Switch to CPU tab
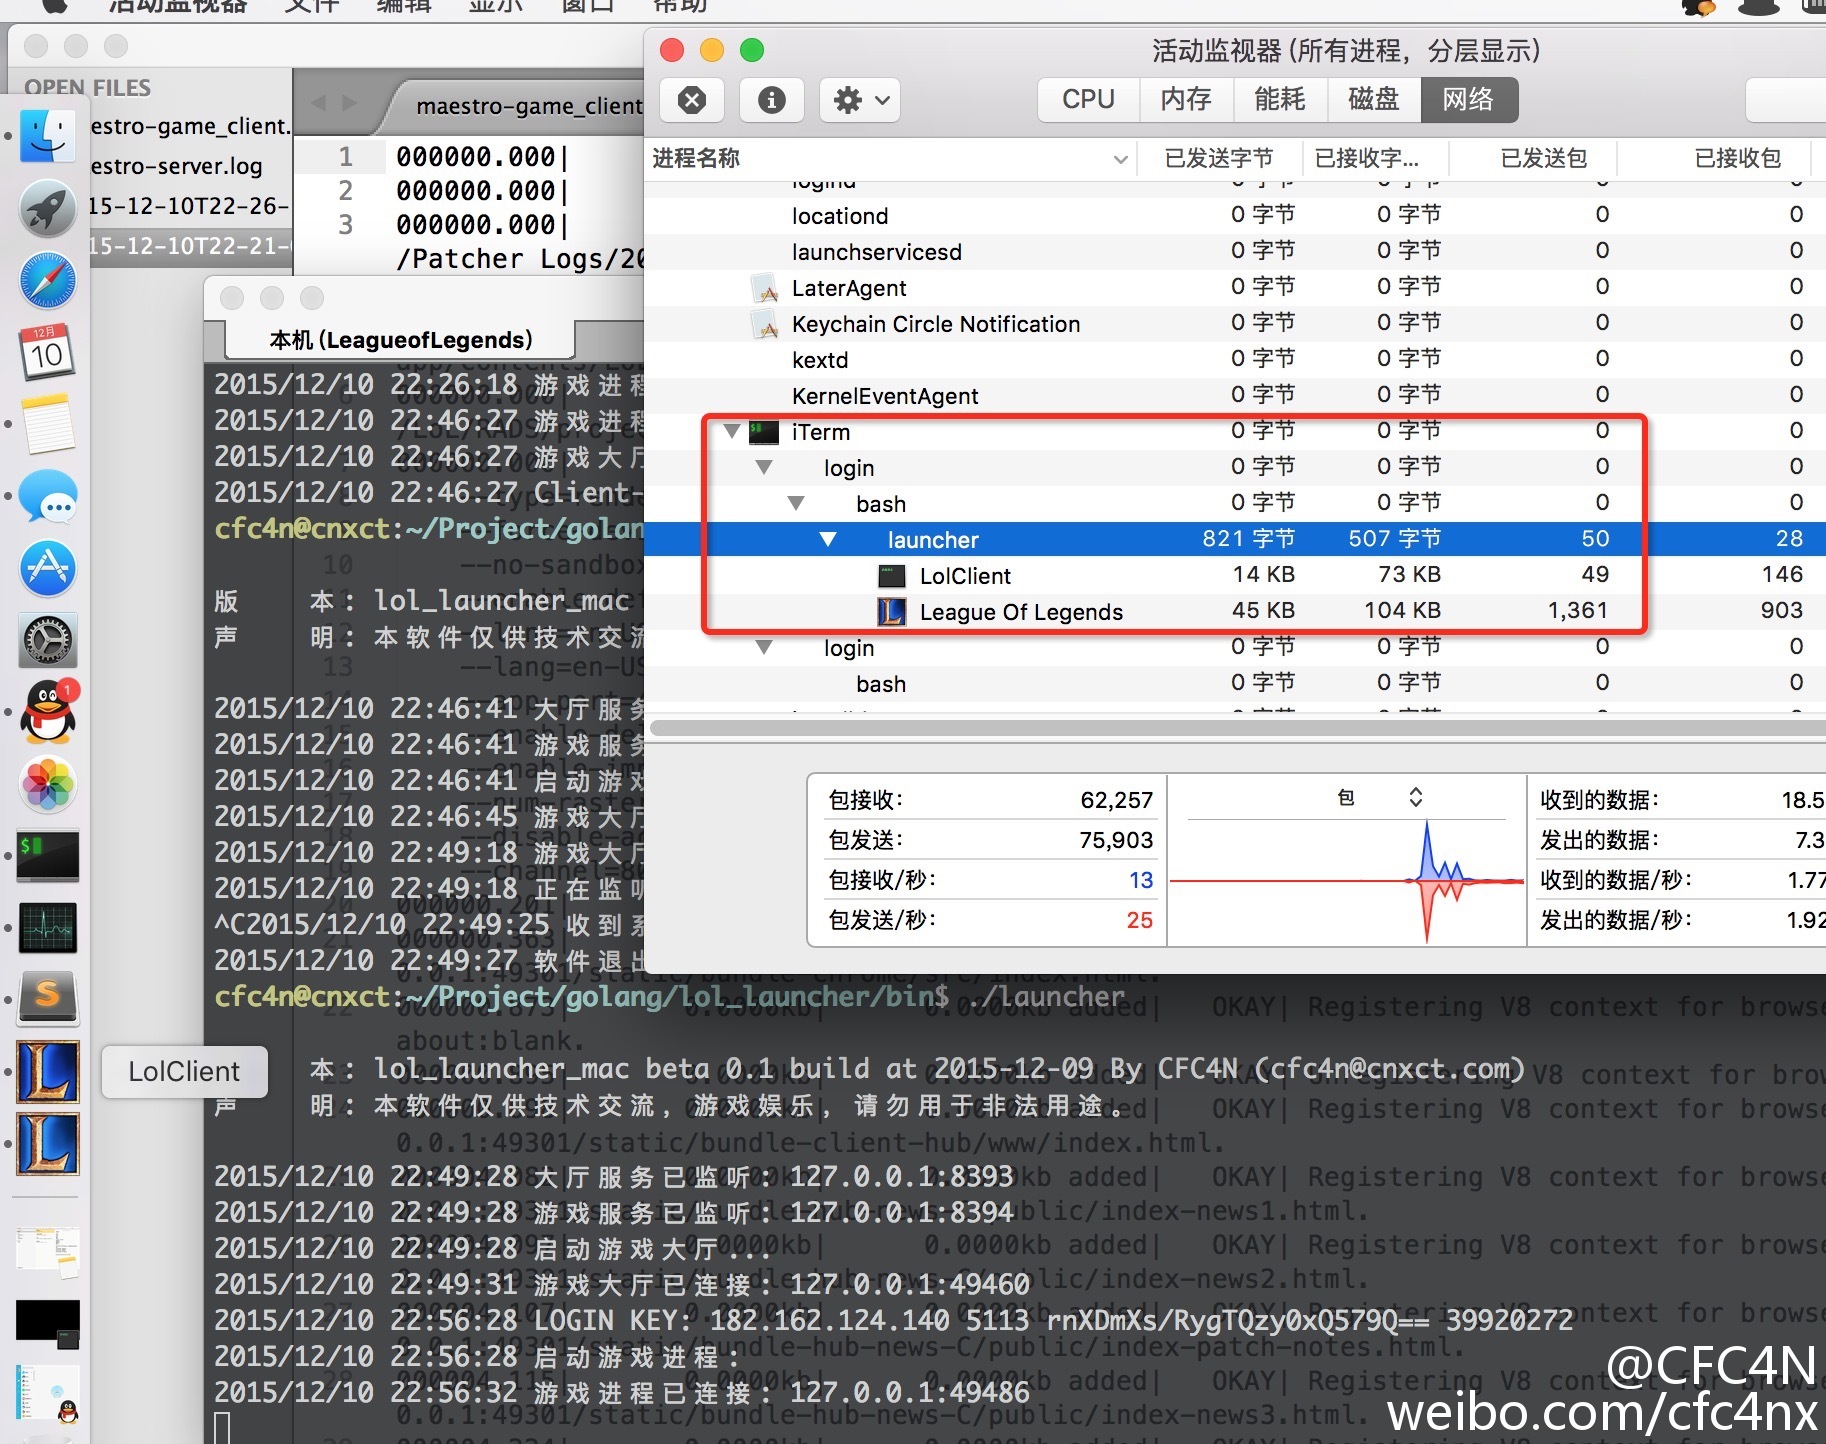Screen dimensions: 1826x1444 (1088, 100)
